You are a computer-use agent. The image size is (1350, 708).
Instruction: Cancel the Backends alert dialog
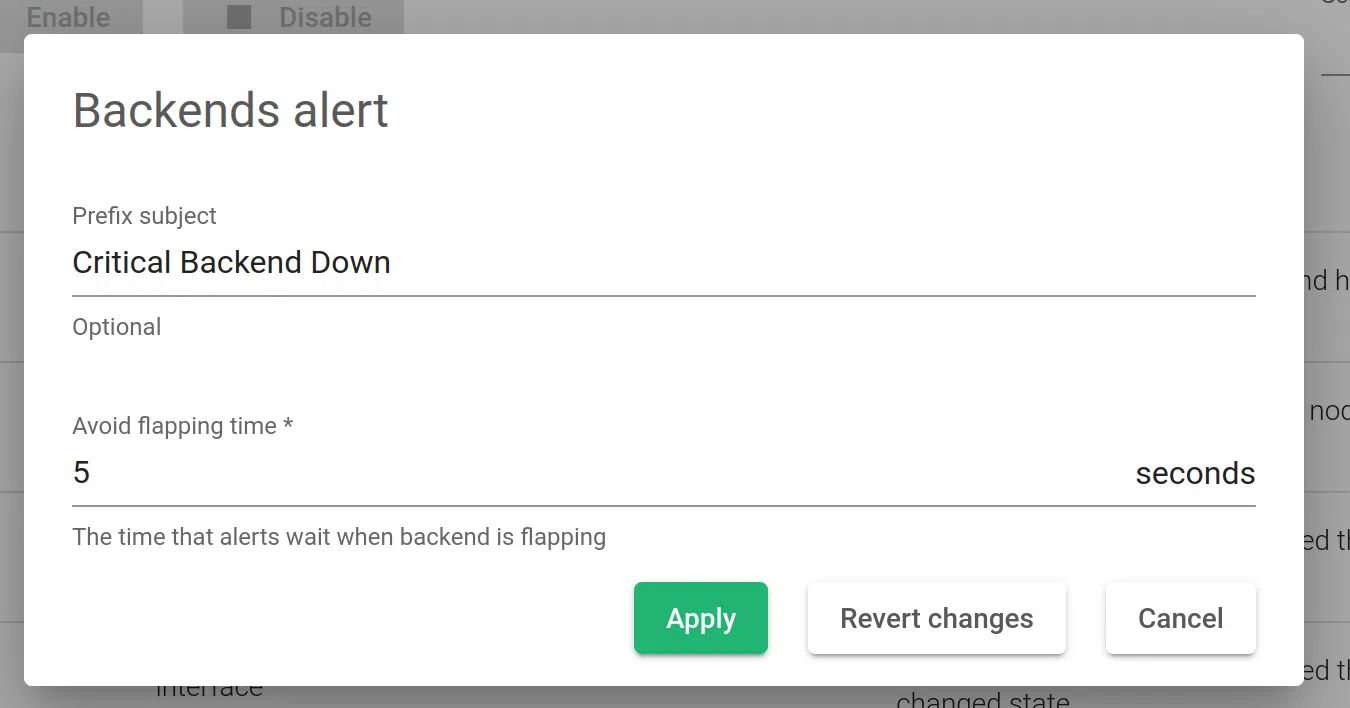point(1180,619)
